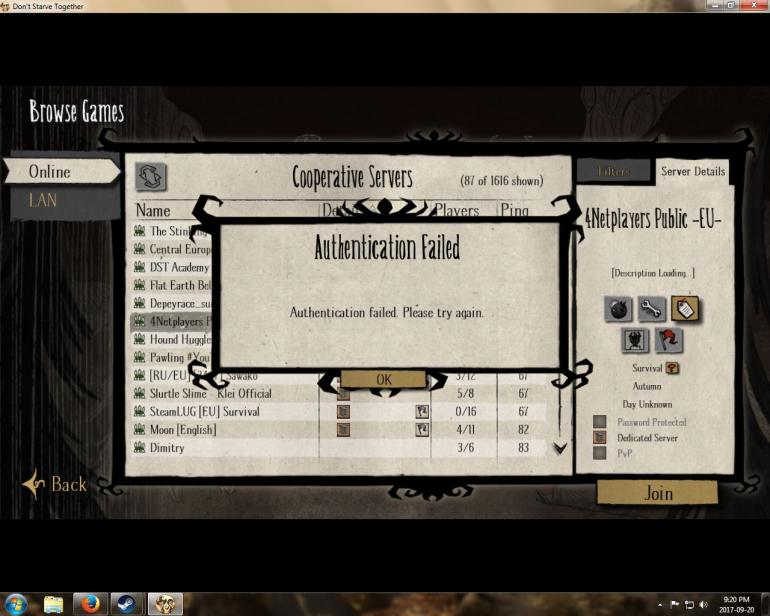Open File Explorer from the taskbar

(53, 604)
